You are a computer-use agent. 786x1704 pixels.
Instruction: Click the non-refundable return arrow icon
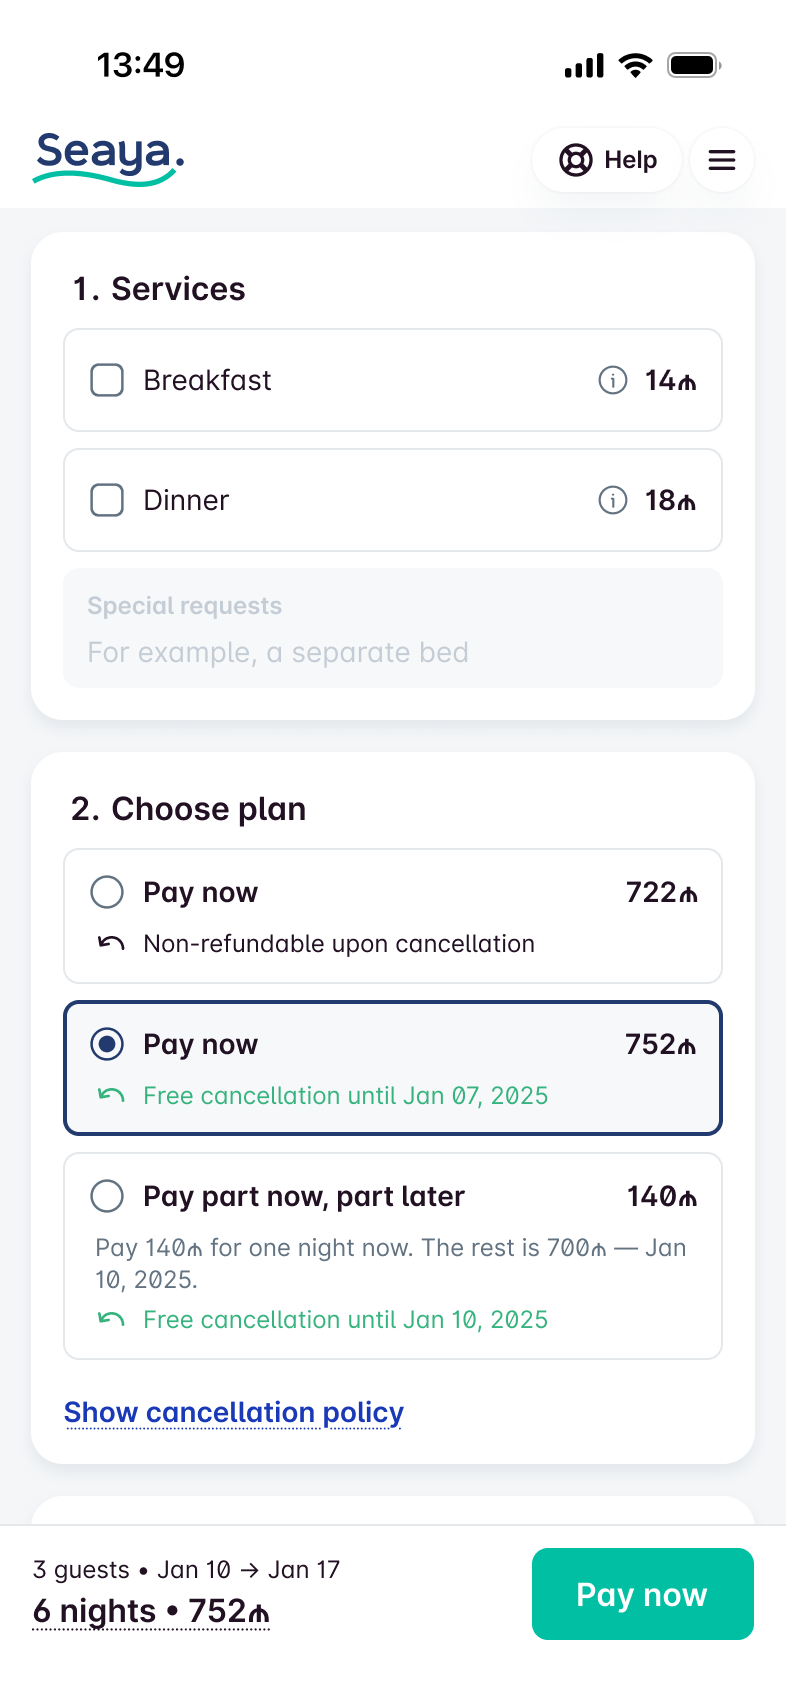[x=111, y=943]
